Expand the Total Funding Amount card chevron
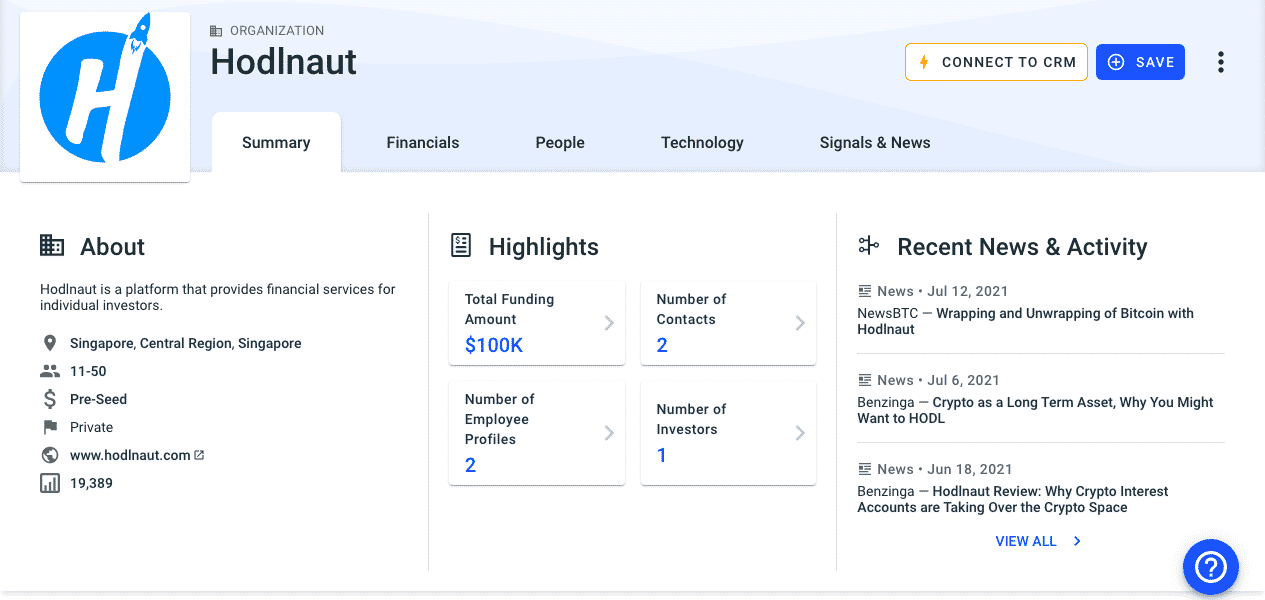The width and height of the screenshot is (1265, 600). point(609,322)
